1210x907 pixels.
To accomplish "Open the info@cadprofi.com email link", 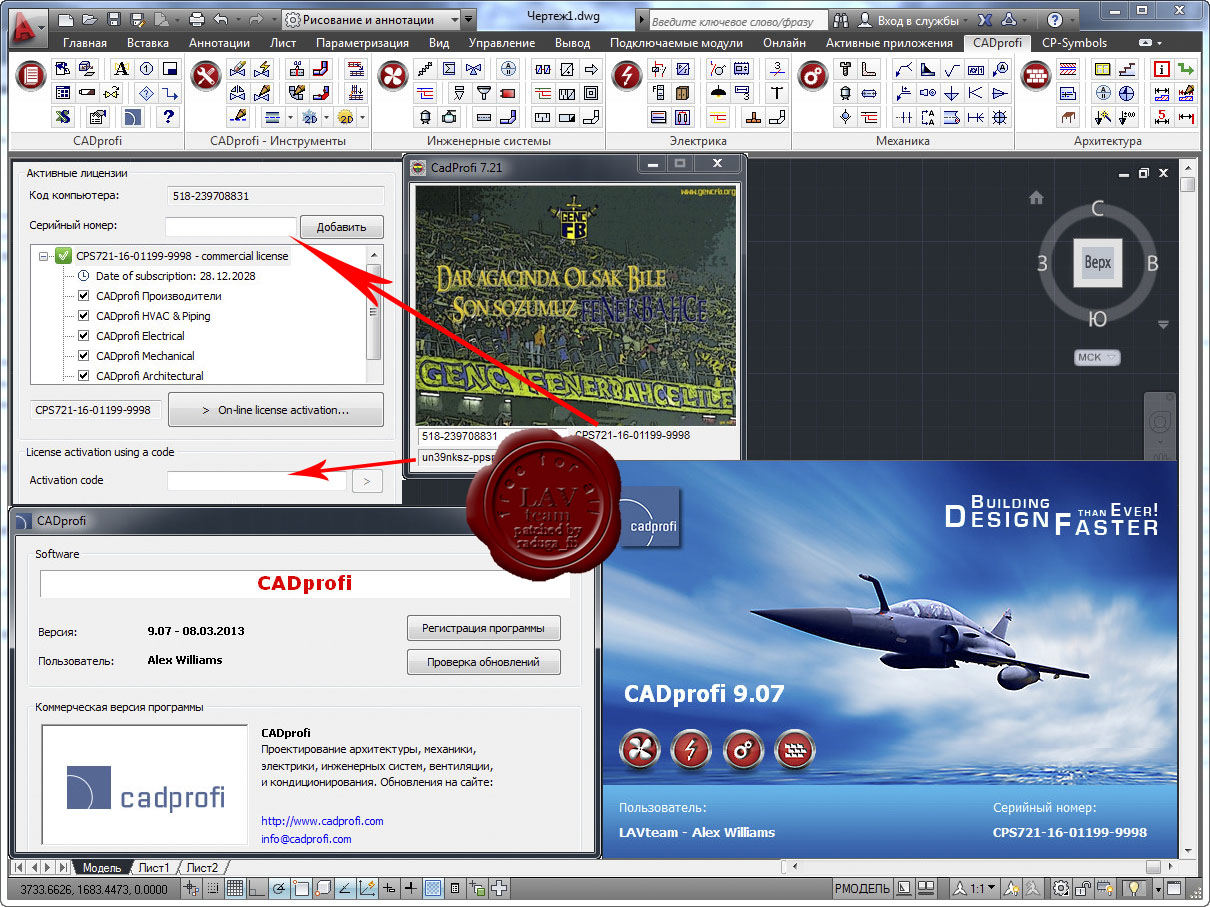I will (306, 839).
